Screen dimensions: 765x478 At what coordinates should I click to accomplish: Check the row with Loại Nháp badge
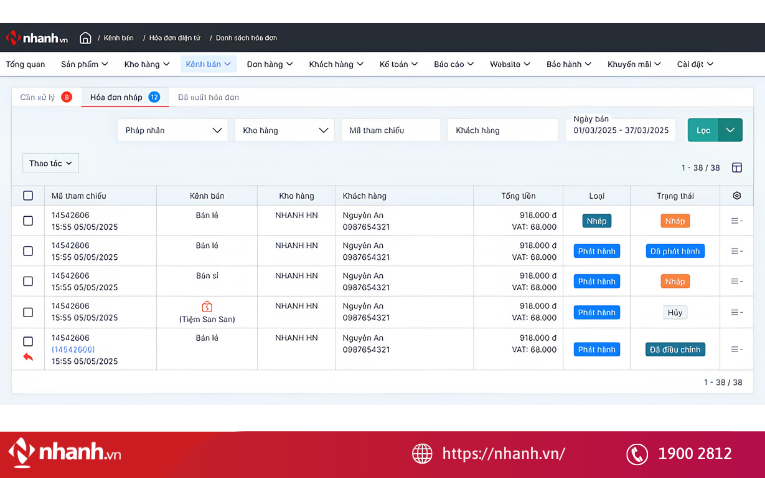[x=28, y=221]
